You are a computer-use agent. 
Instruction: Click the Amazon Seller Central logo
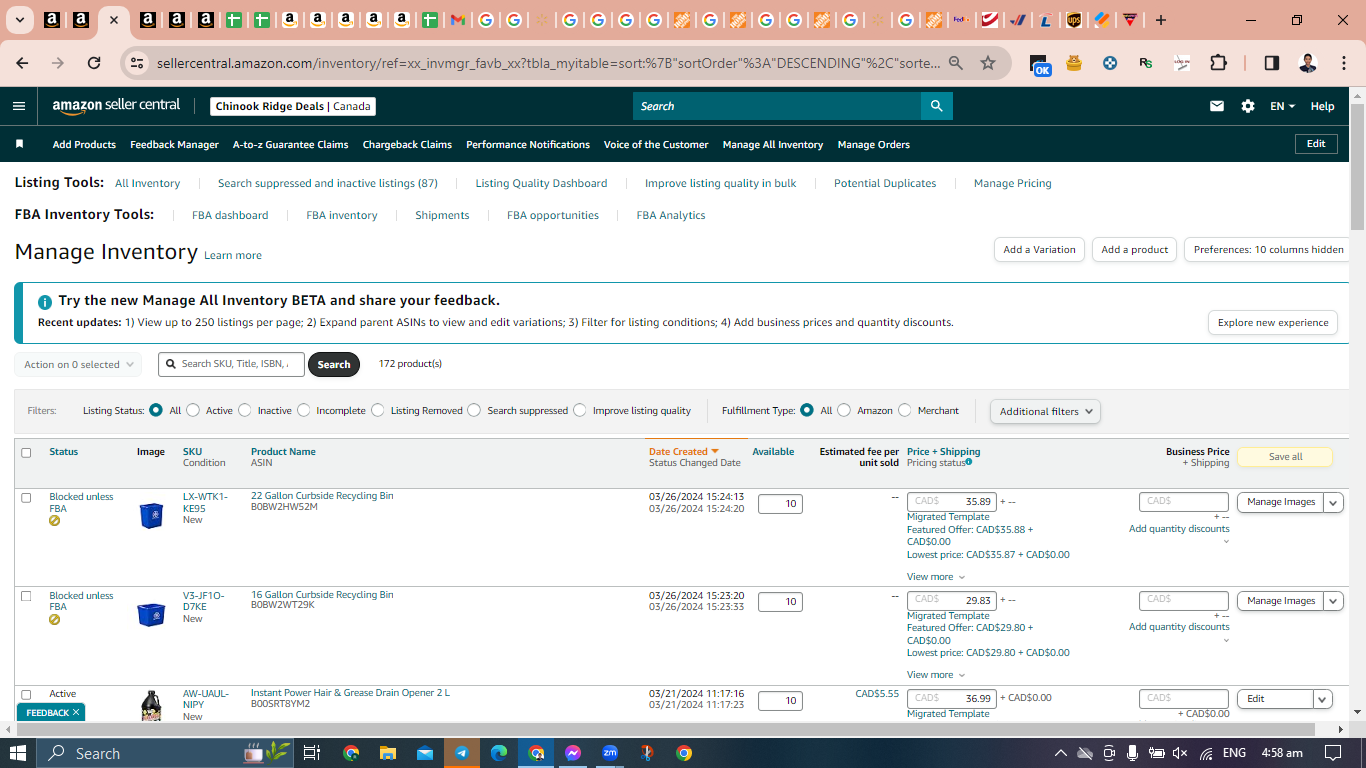(116, 105)
